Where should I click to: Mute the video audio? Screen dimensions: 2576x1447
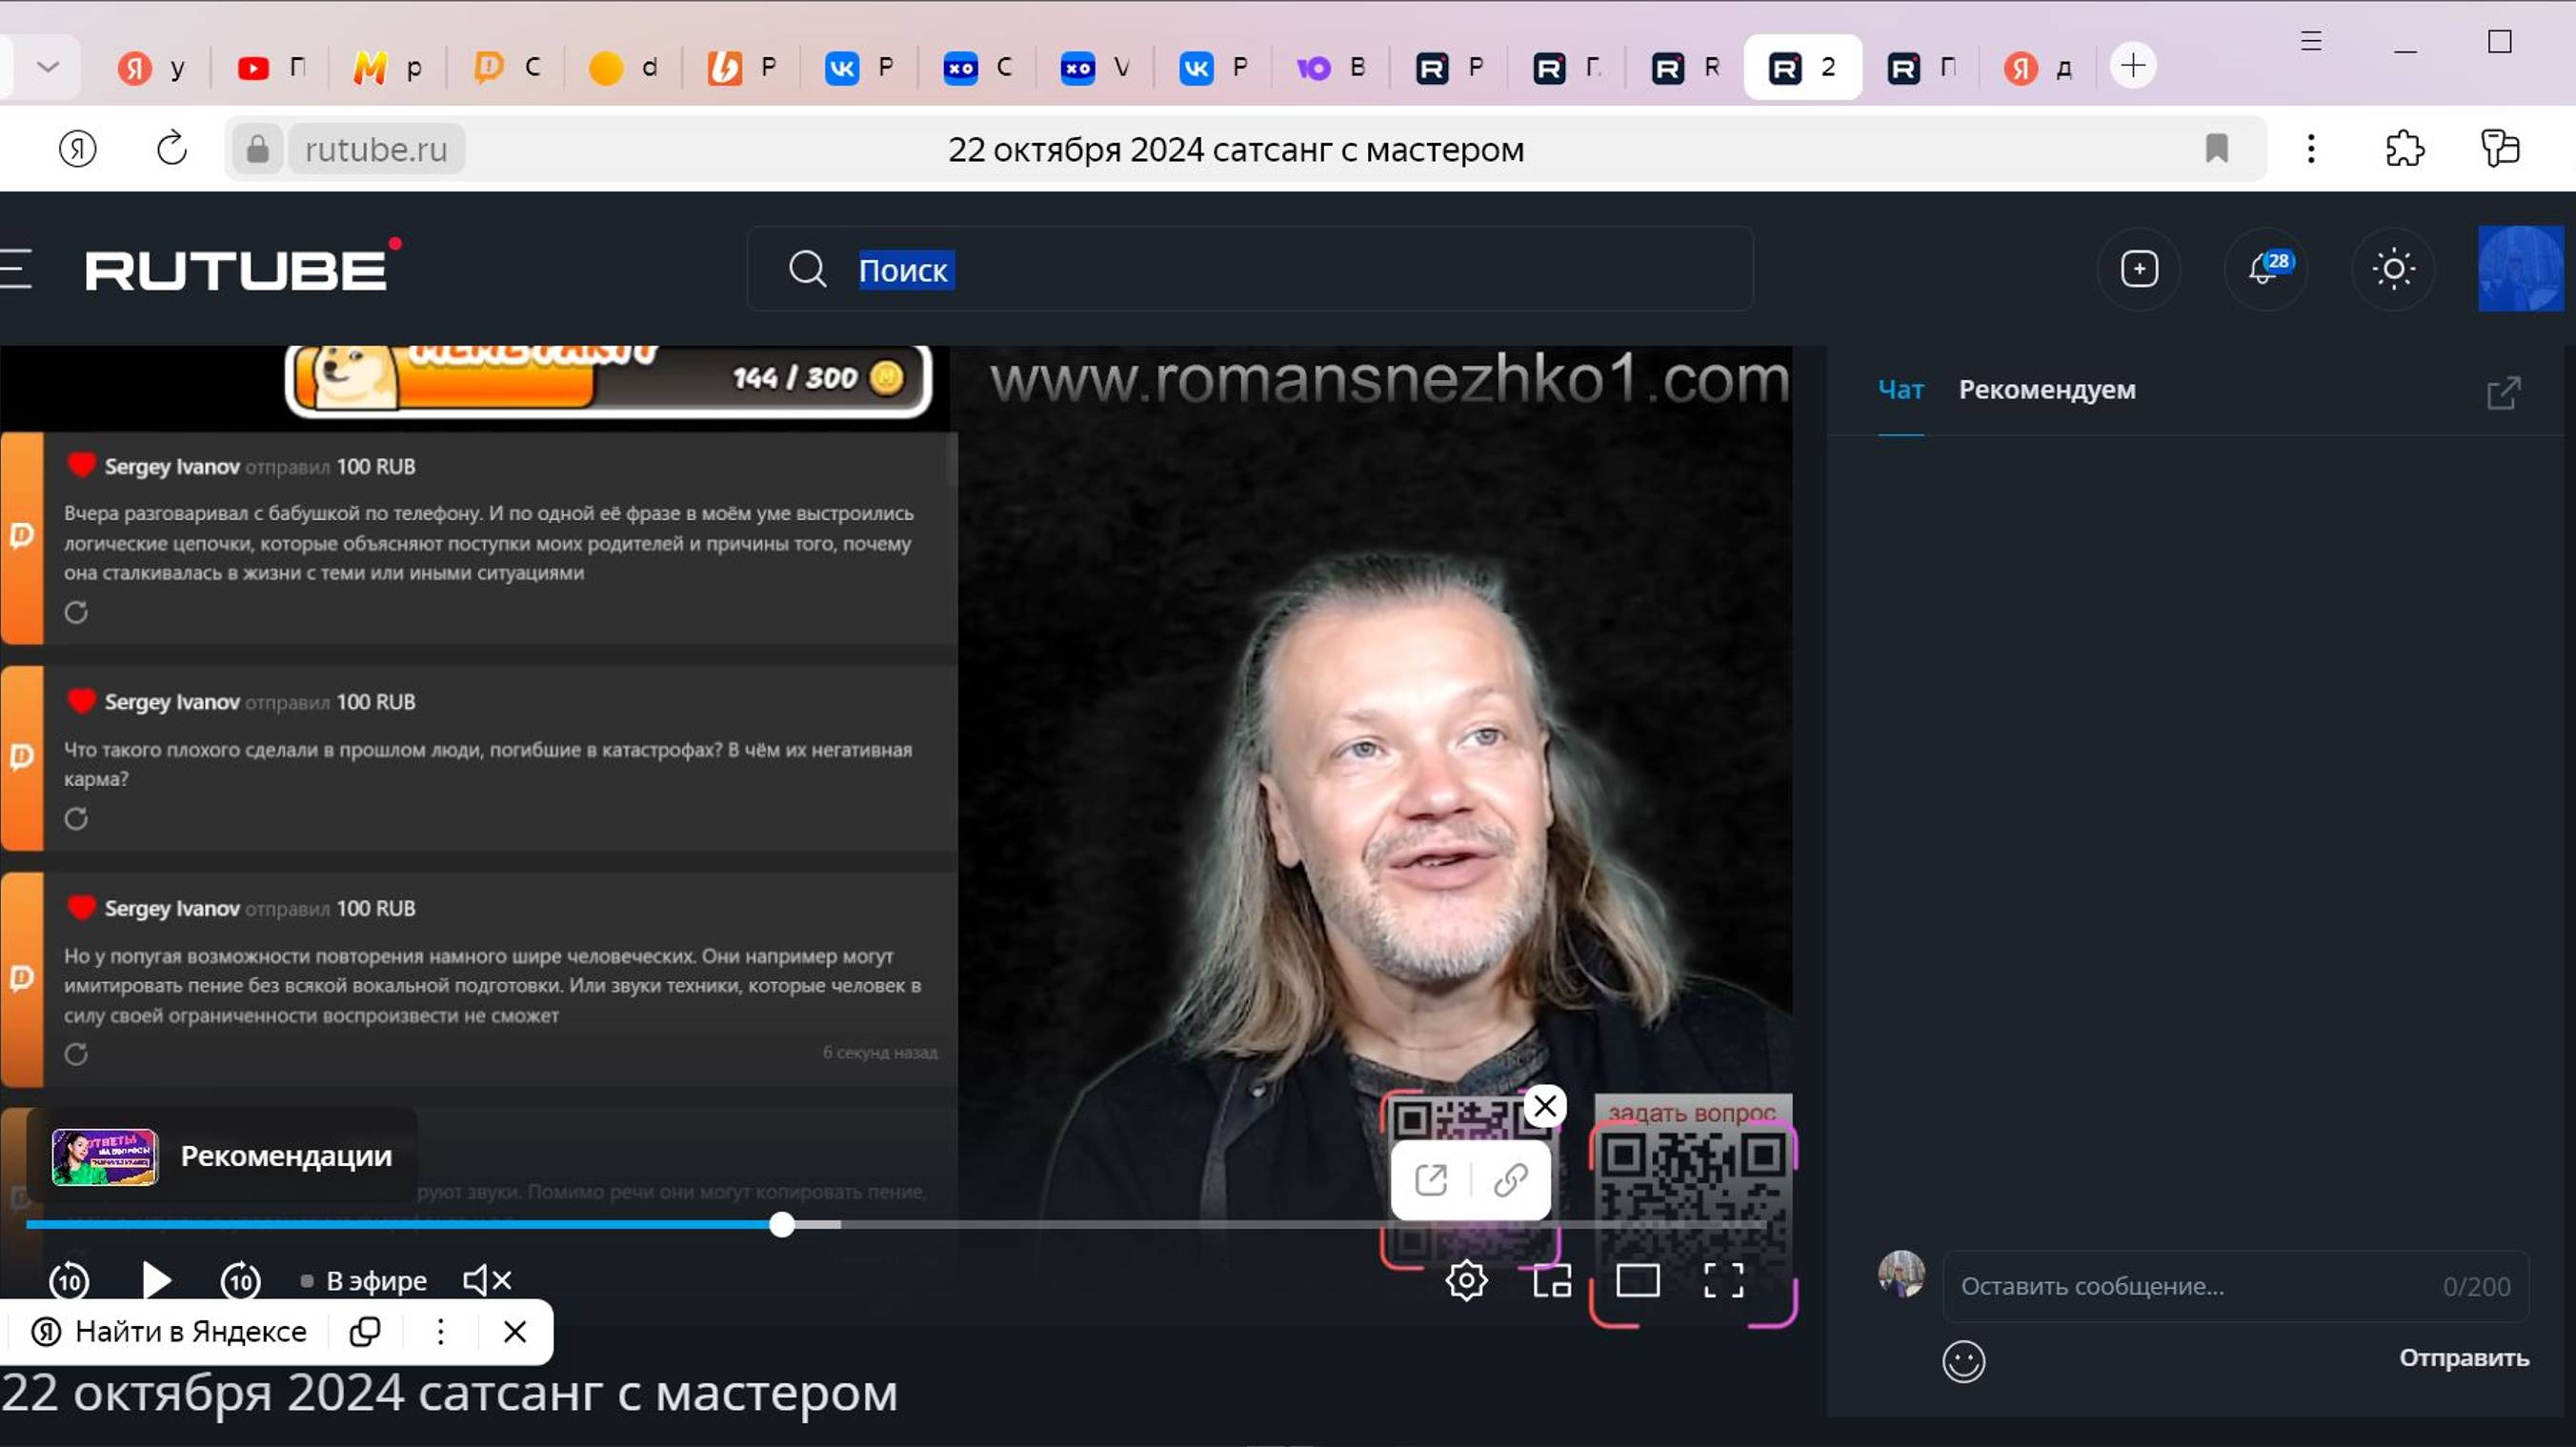pos(485,1280)
